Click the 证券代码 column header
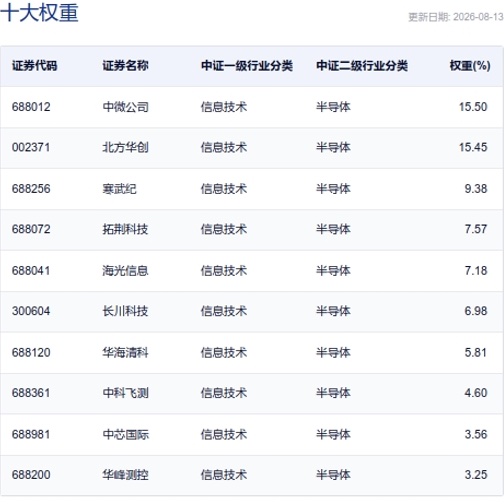504x504 pixels. pyautogui.click(x=34, y=66)
